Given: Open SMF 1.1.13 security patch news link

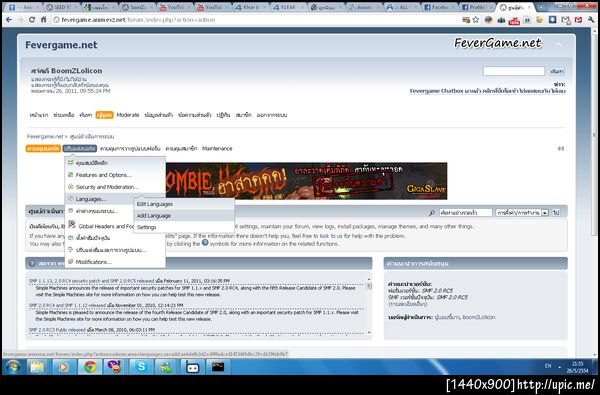Looking at the screenshot, I should coord(91,281).
